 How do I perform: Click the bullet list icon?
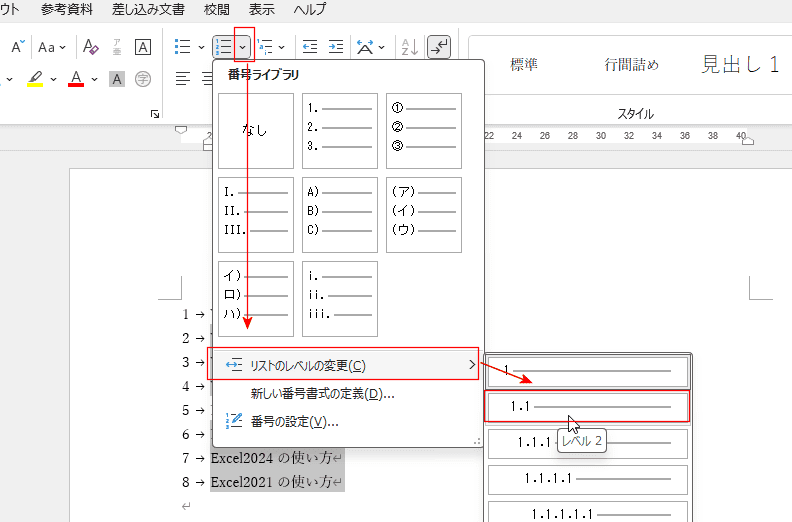pyautogui.click(x=182, y=47)
